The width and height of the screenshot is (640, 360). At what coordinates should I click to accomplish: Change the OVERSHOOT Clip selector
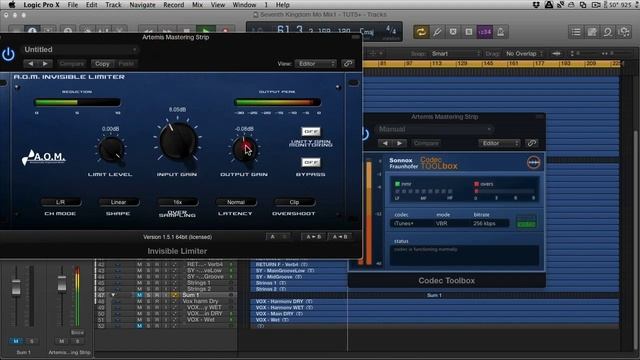point(294,202)
